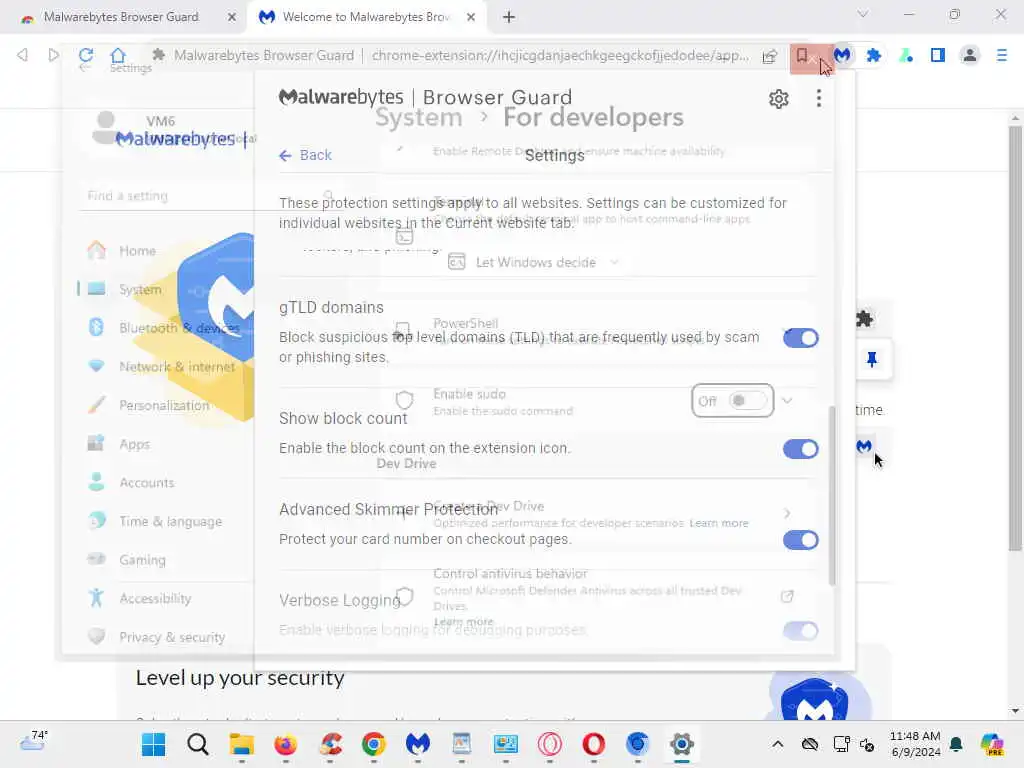Open Malwarebytes app from taskbar
1024x768 pixels.
(x=417, y=744)
